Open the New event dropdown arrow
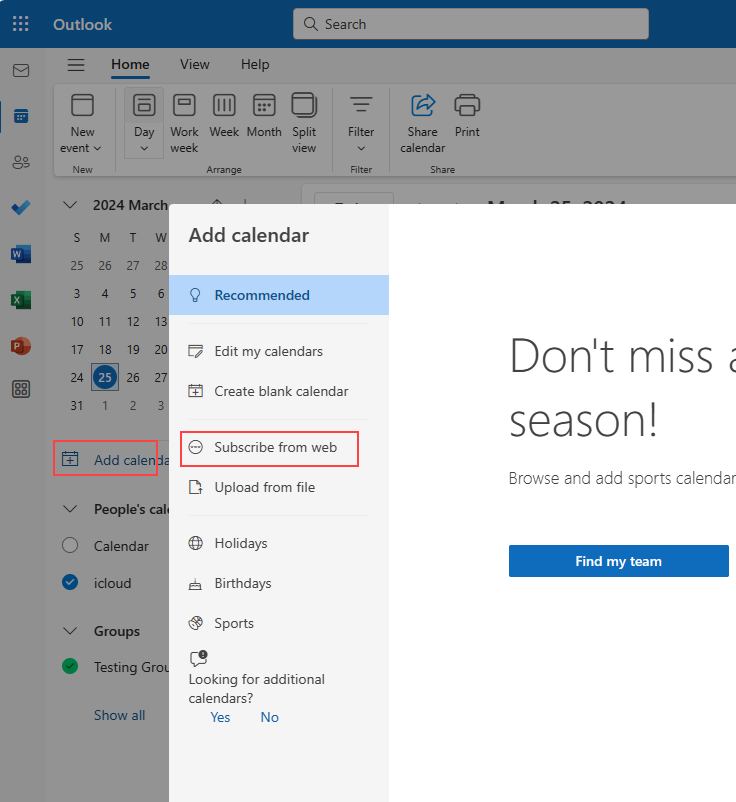 (x=97, y=148)
